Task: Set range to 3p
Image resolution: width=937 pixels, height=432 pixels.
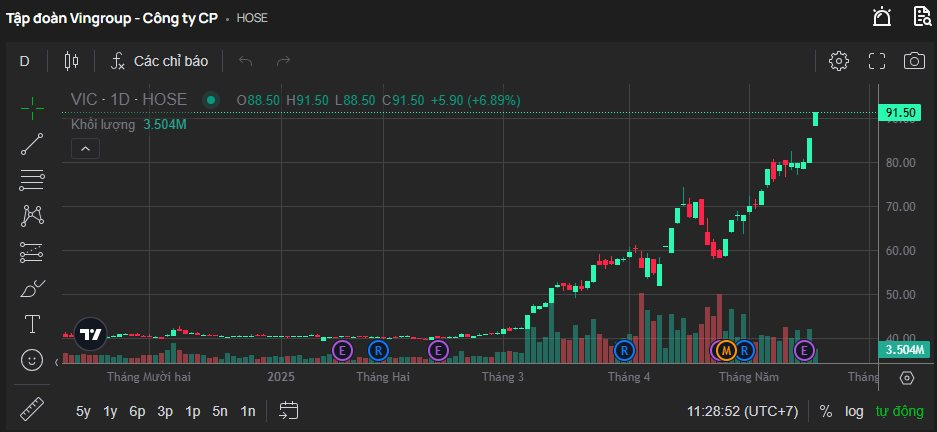Action: (x=165, y=411)
